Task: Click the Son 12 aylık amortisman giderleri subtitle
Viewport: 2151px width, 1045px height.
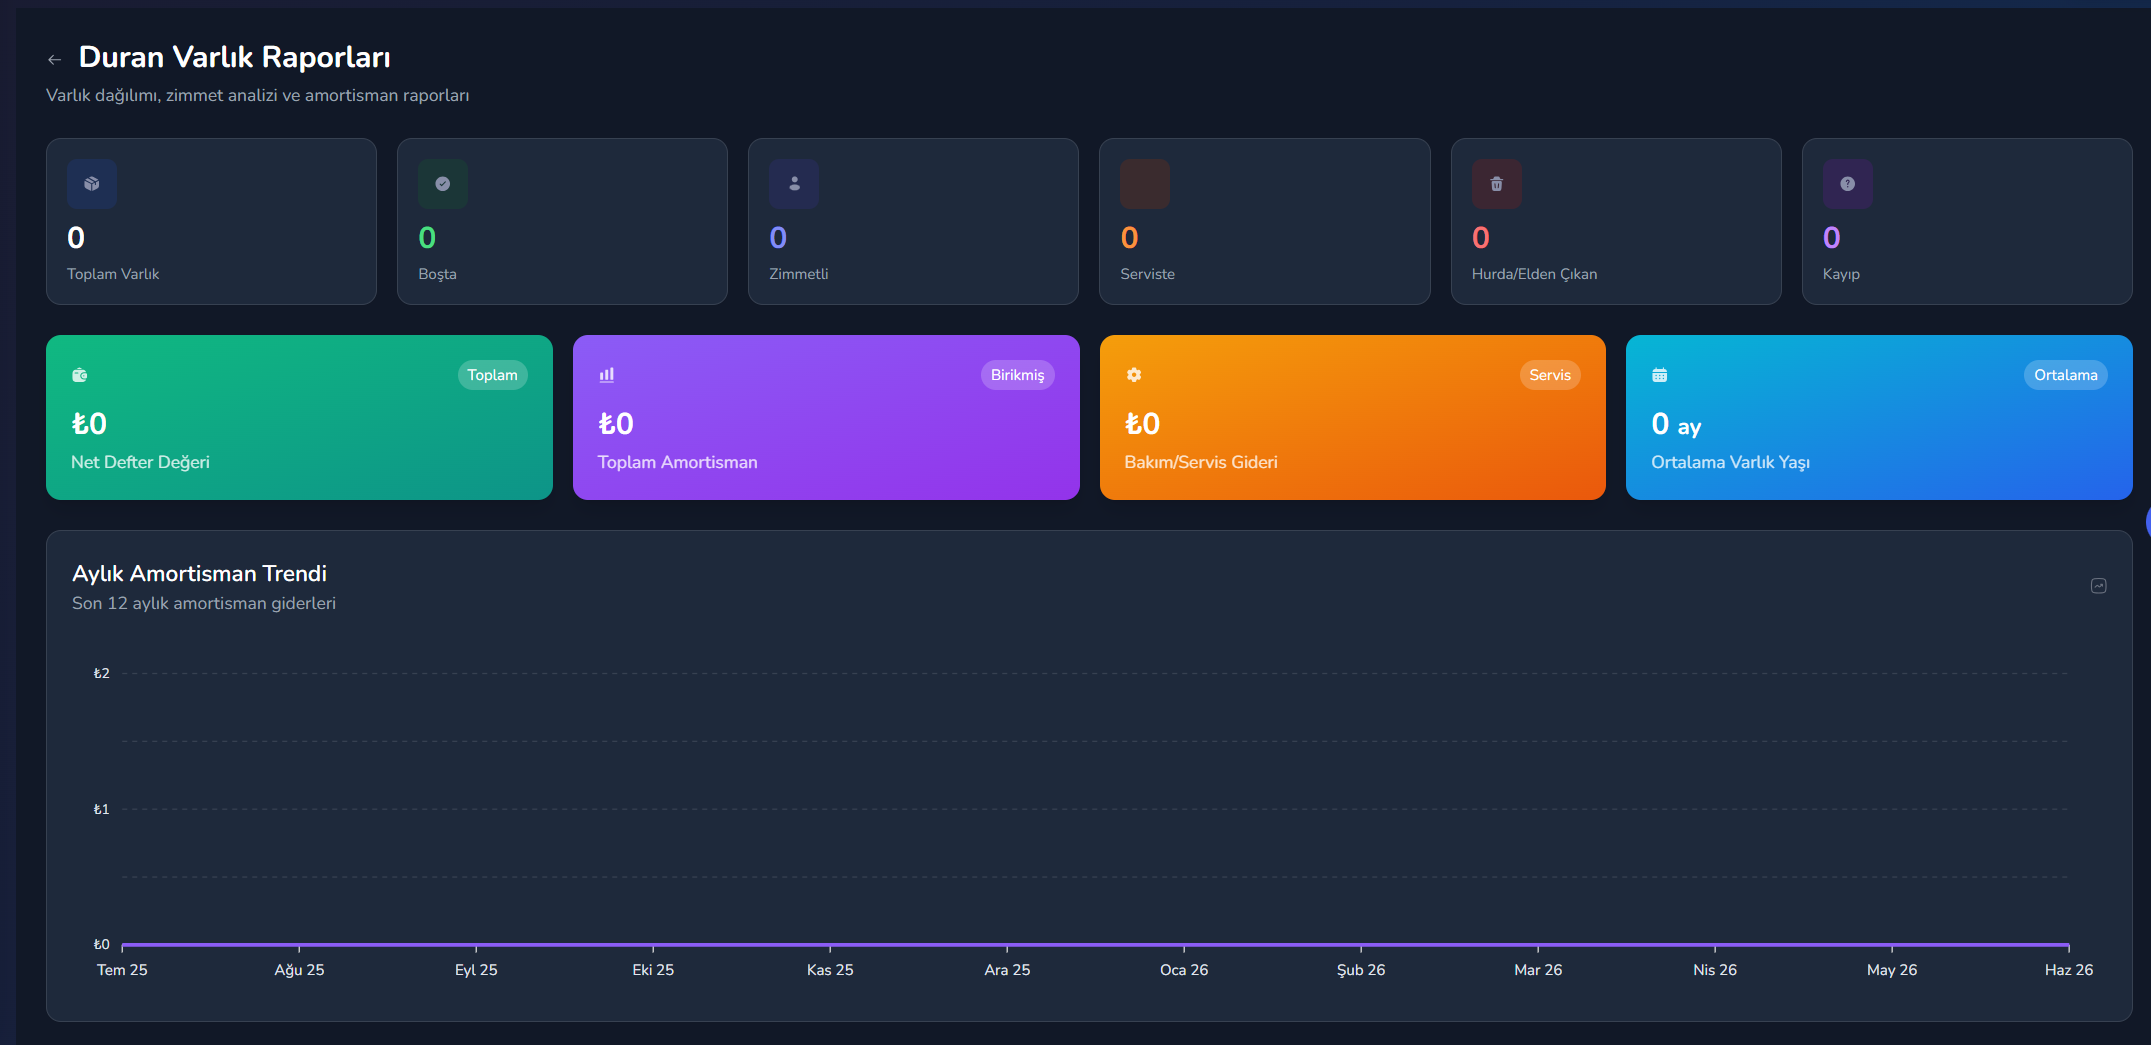Action: click(204, 603)
